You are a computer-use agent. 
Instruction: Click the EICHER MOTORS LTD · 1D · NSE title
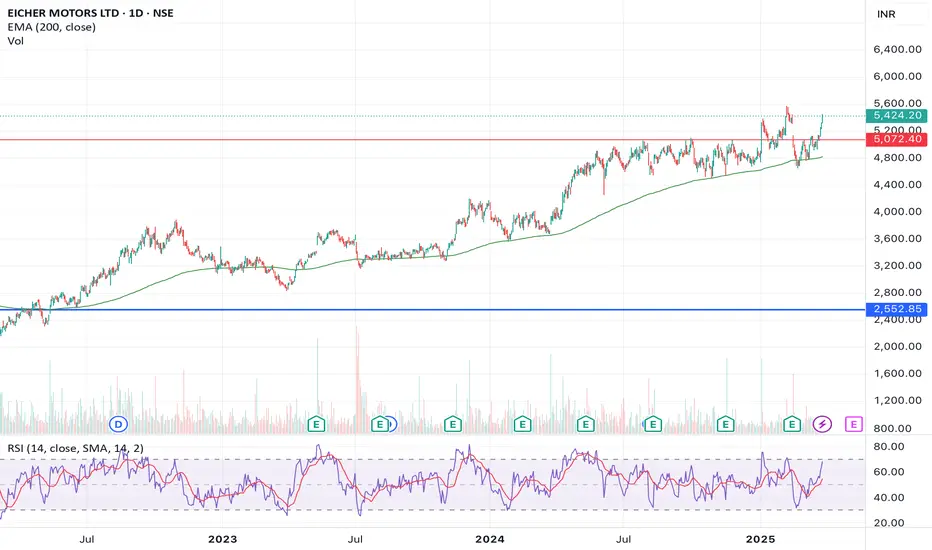pyautogui.click(x=90, y=12)
